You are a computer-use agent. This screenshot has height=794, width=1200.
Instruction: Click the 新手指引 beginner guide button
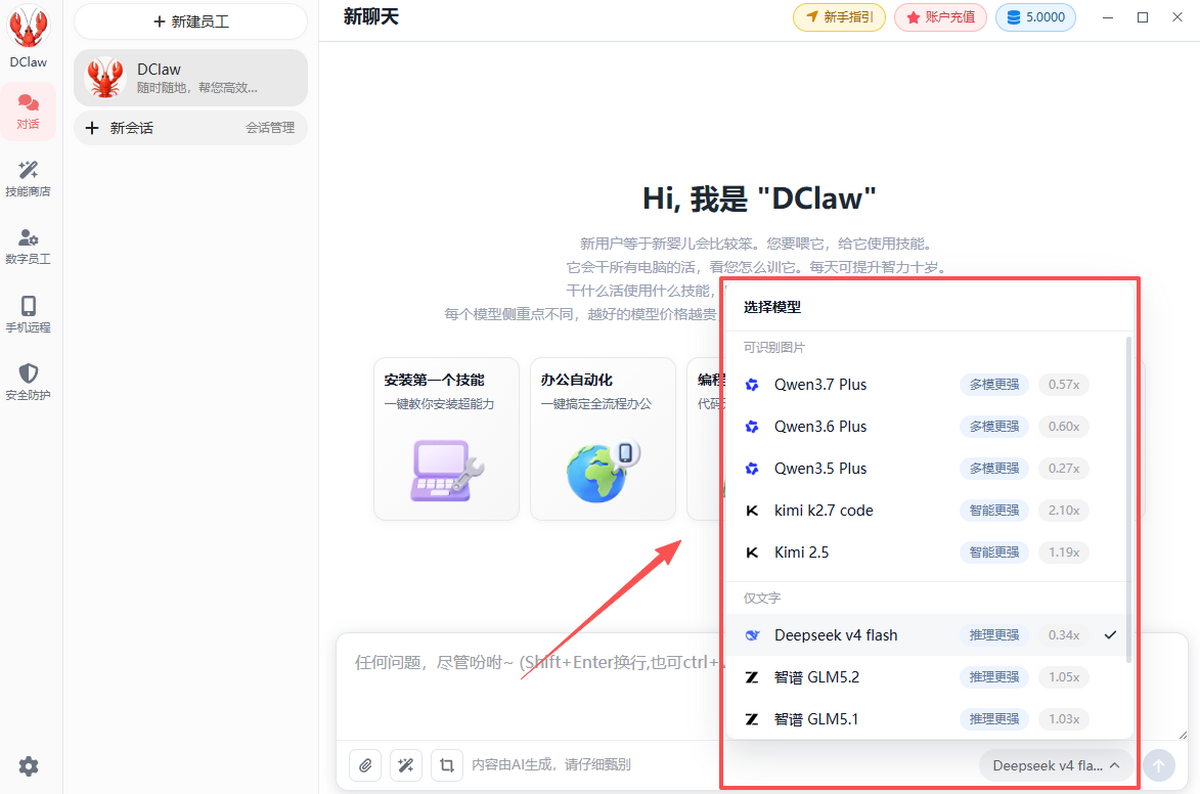click(x=839, y=17)
